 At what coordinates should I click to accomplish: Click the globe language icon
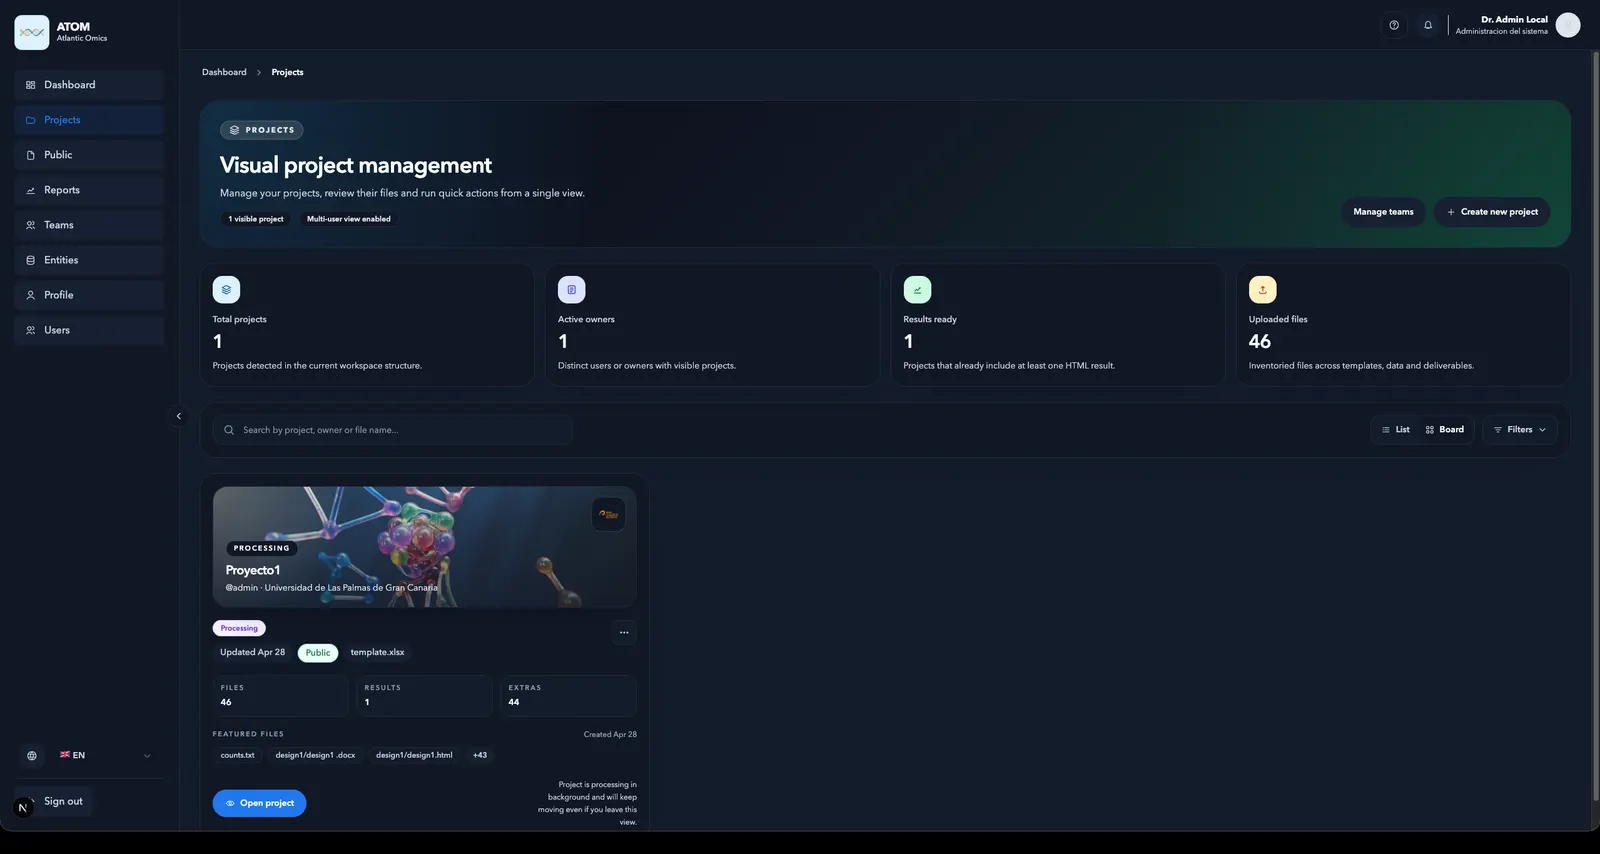32,756
